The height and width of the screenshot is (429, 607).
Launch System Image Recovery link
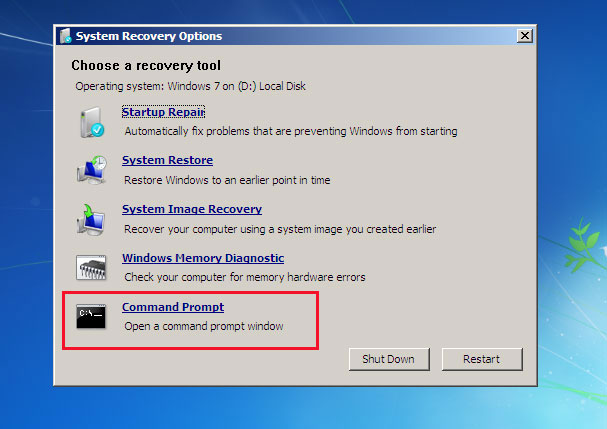tap(192, 209)
